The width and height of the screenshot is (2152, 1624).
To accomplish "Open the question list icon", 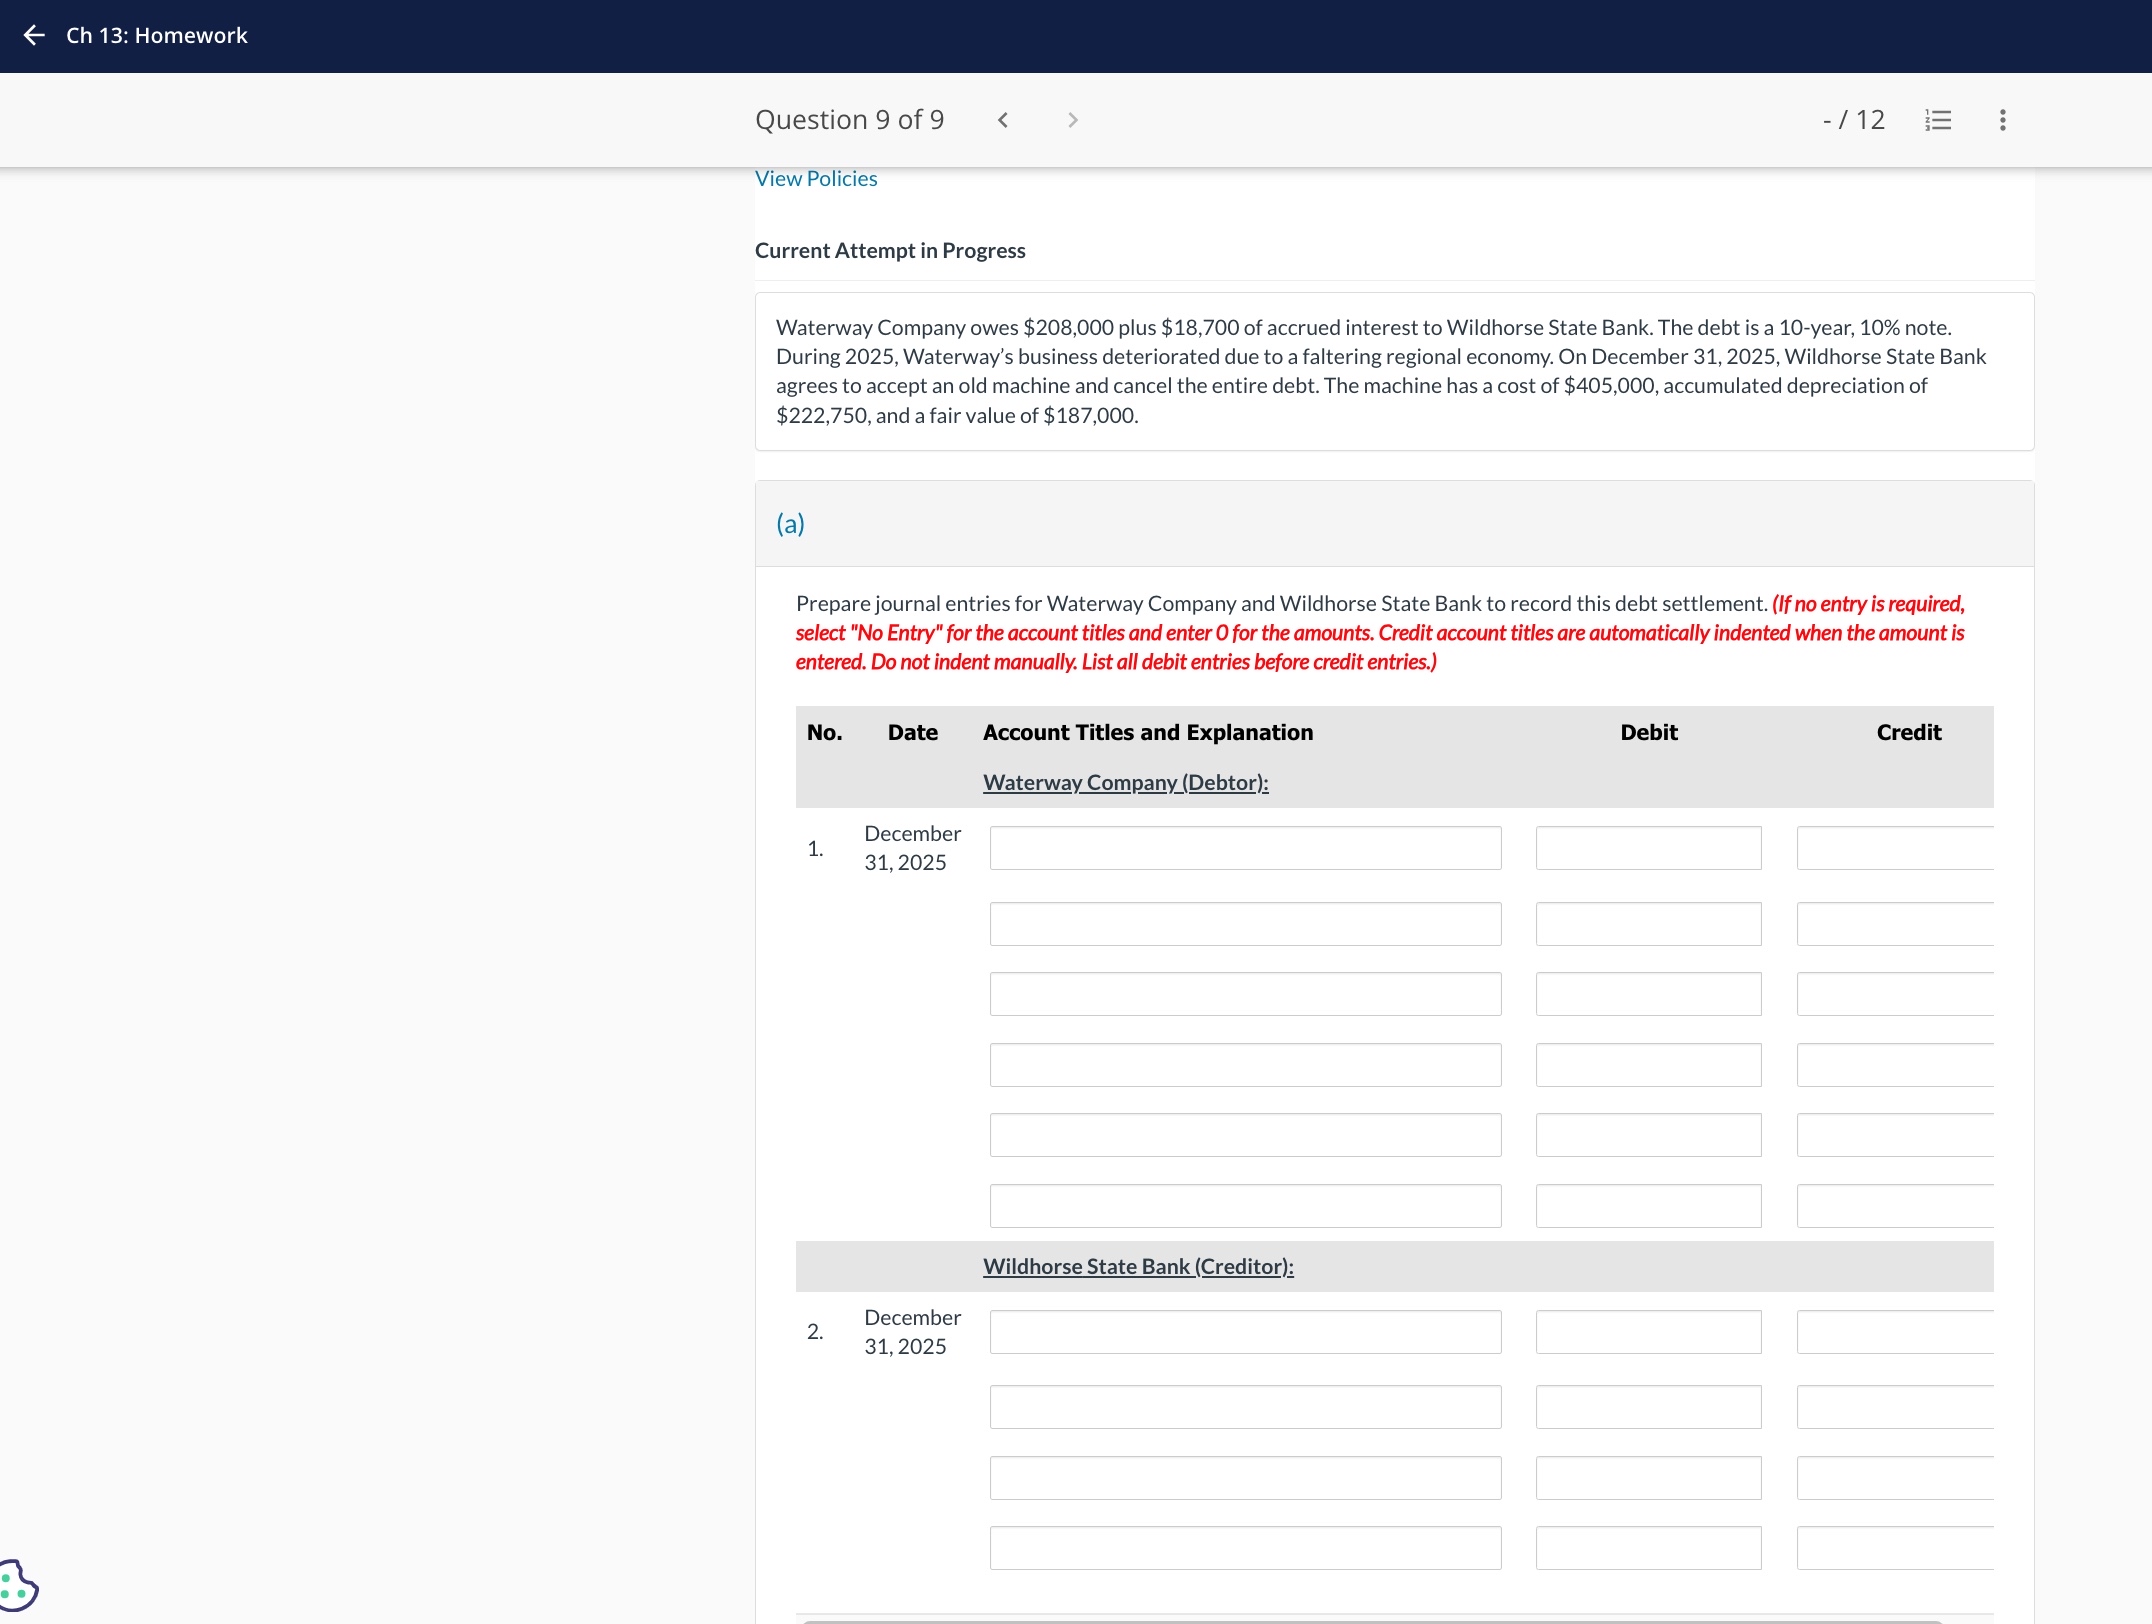I will click(1937, 120).
